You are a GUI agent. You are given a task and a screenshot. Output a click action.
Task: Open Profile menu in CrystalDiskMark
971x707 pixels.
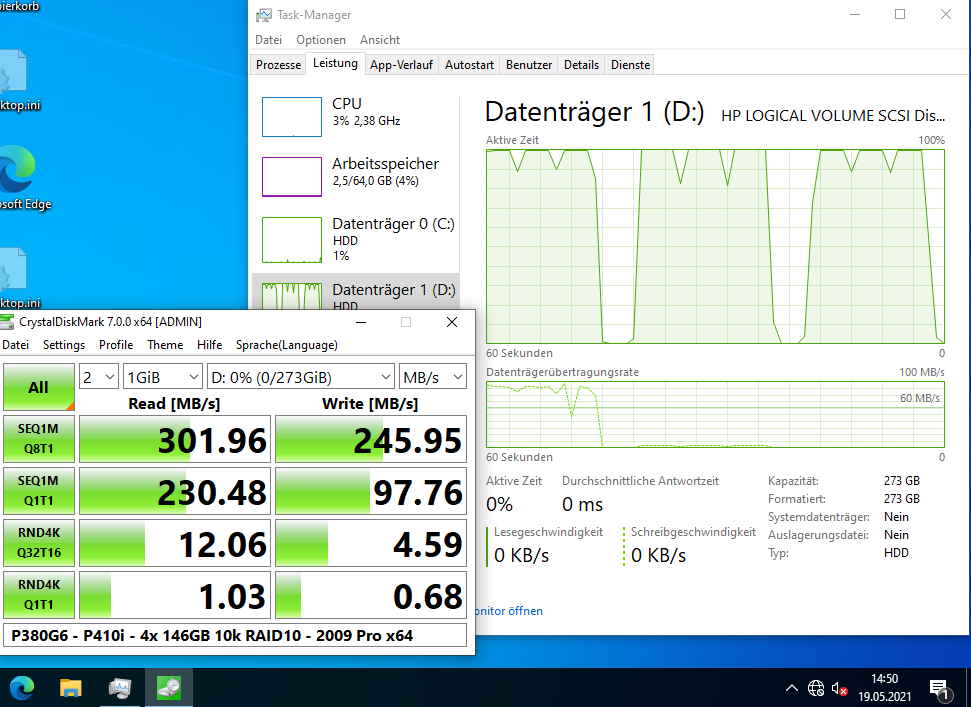click(116, 345)
